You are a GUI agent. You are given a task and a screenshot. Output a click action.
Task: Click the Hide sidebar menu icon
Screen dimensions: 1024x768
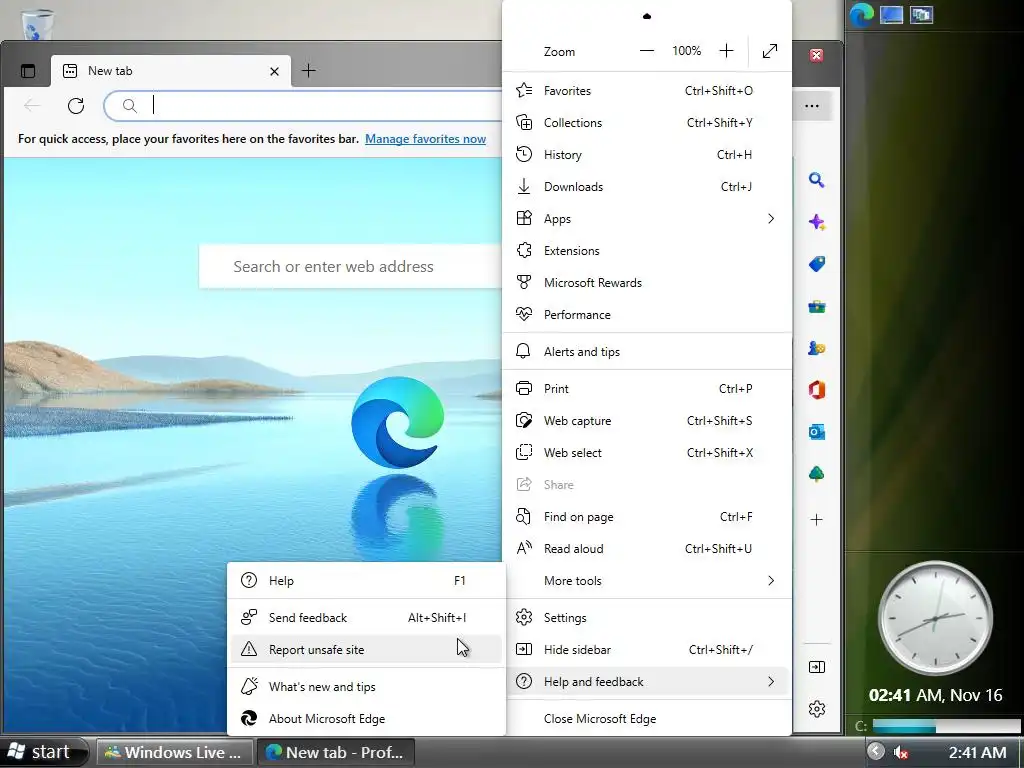[x=524, y=649]
